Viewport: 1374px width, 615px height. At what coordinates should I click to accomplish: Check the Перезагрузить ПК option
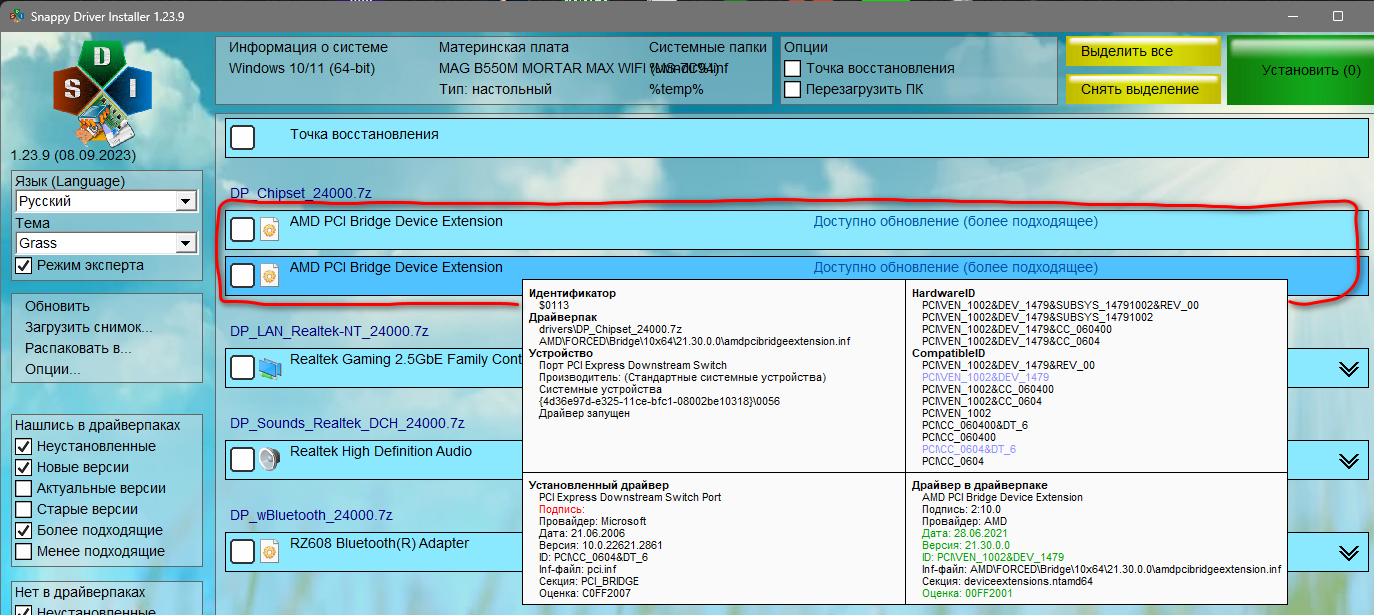tap(793, 89)
